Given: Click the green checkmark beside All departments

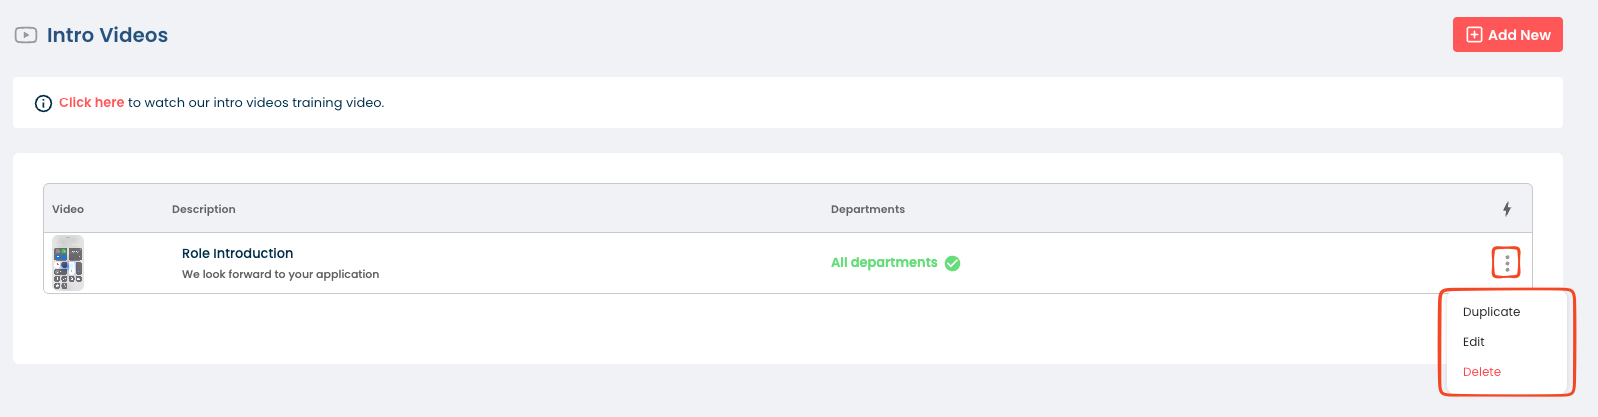Looking at the screenshot, I should pos(953,263).
